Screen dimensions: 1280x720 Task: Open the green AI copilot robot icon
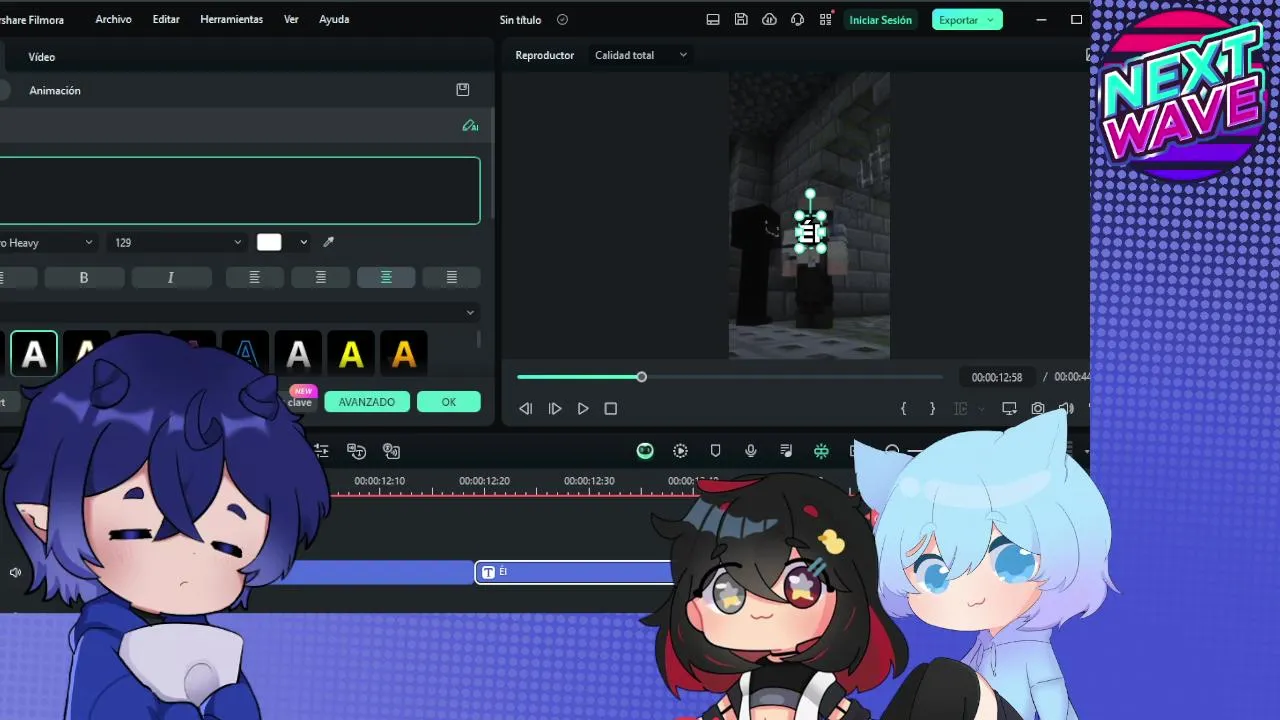pyautogui.click(x=645, y=451)
